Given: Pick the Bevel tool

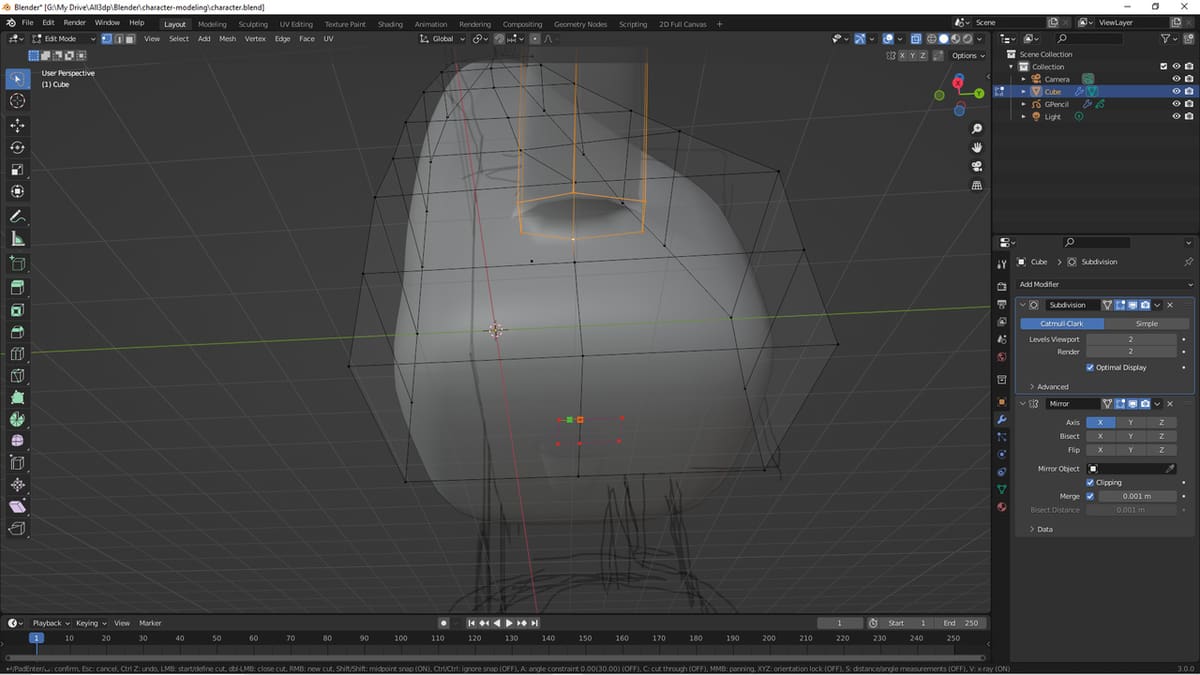Looking at the screenshot, I should pyautogui.click(x=17, y=332).
